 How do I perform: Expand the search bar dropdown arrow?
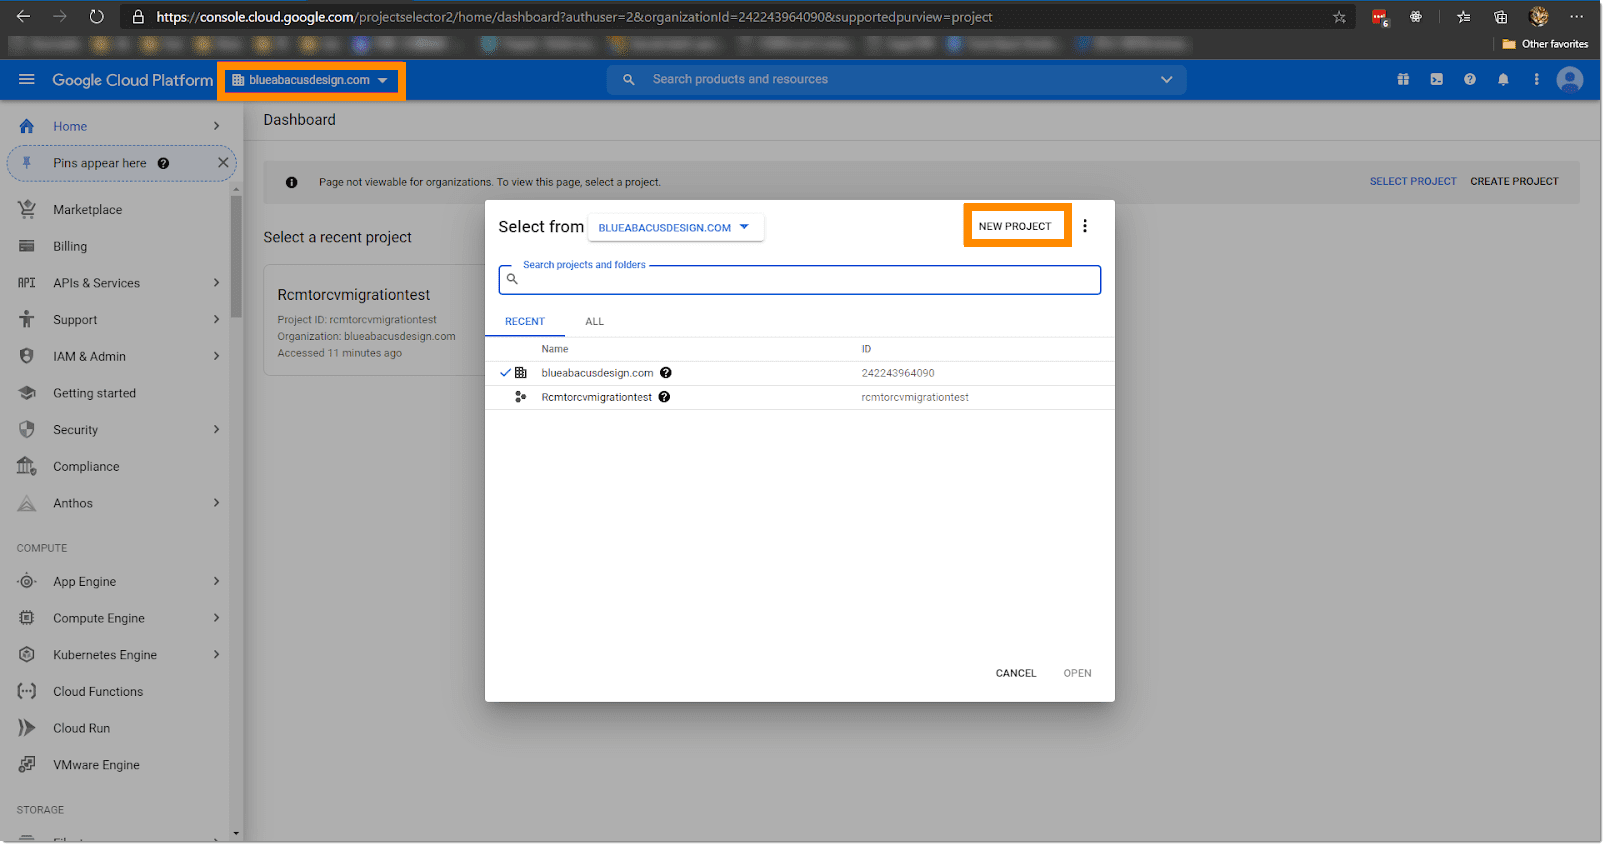coord(1166,80)
